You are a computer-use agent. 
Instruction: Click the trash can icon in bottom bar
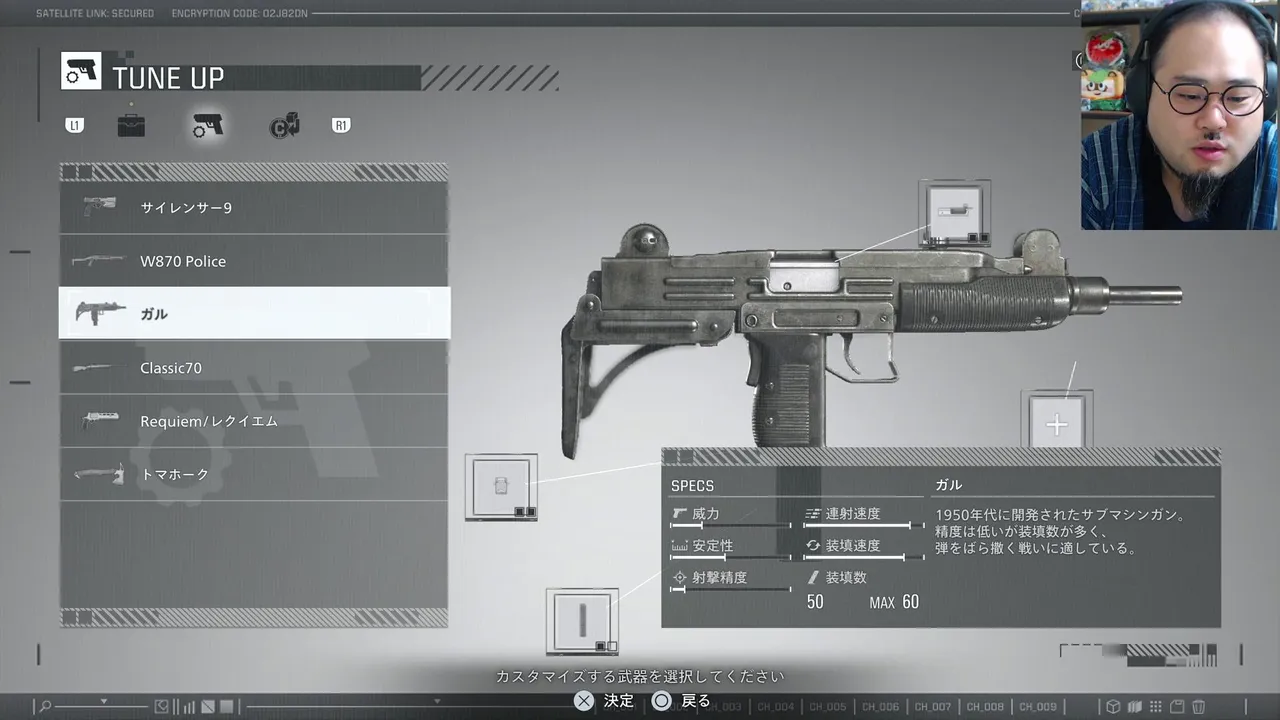click(x=1198, y=707)
